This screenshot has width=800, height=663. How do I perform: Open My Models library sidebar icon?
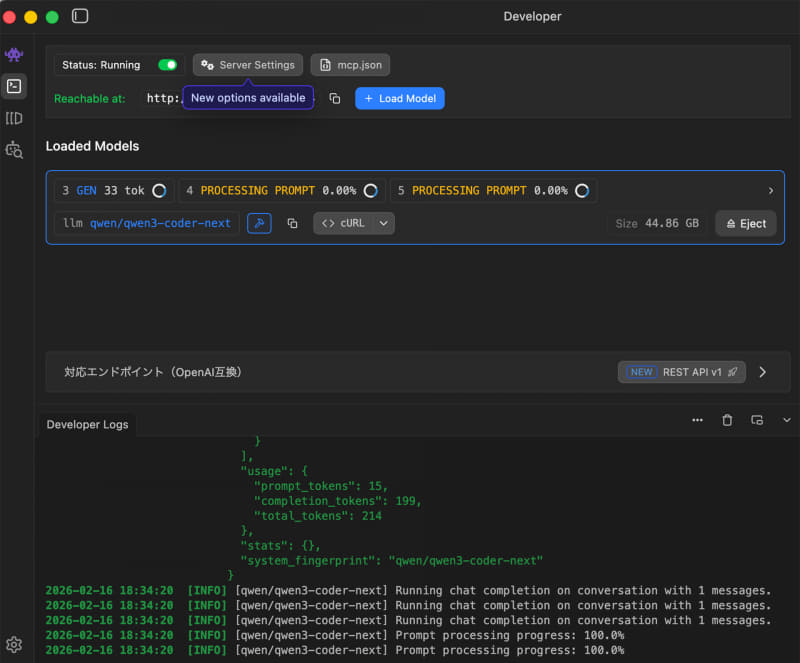pyautogui.click(x=14, y=118)
